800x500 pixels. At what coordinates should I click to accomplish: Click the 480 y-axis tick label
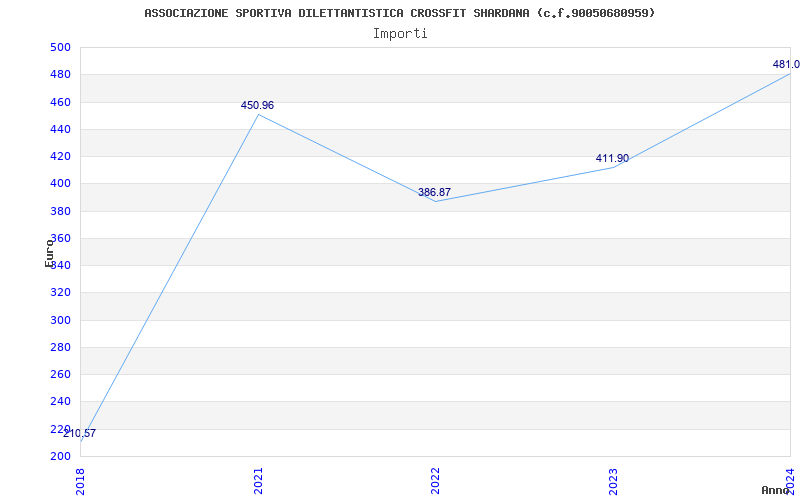60,74
